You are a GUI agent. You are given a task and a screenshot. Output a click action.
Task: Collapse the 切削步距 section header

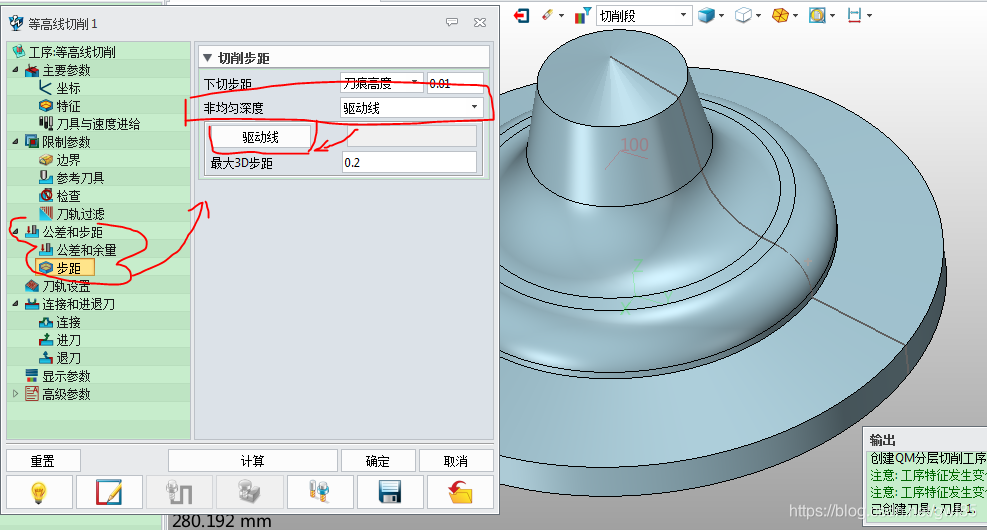pyautogui.click(x=207, y=58)
